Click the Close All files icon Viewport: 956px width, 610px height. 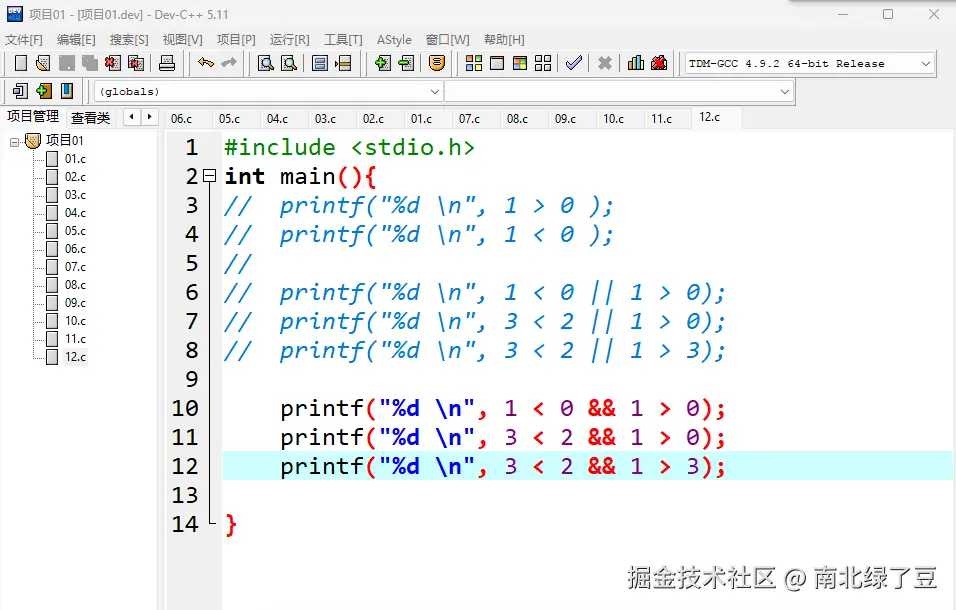[136, 63]
